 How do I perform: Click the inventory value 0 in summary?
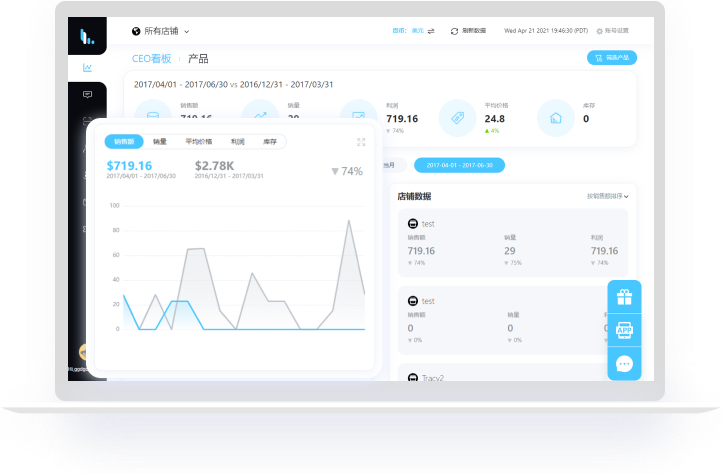point(586,119)
